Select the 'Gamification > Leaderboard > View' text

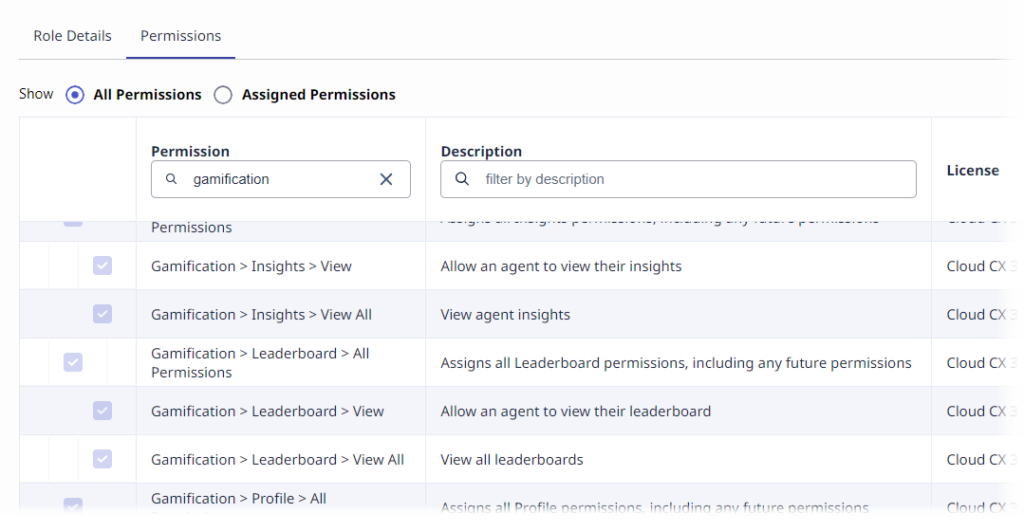[268, 411]
